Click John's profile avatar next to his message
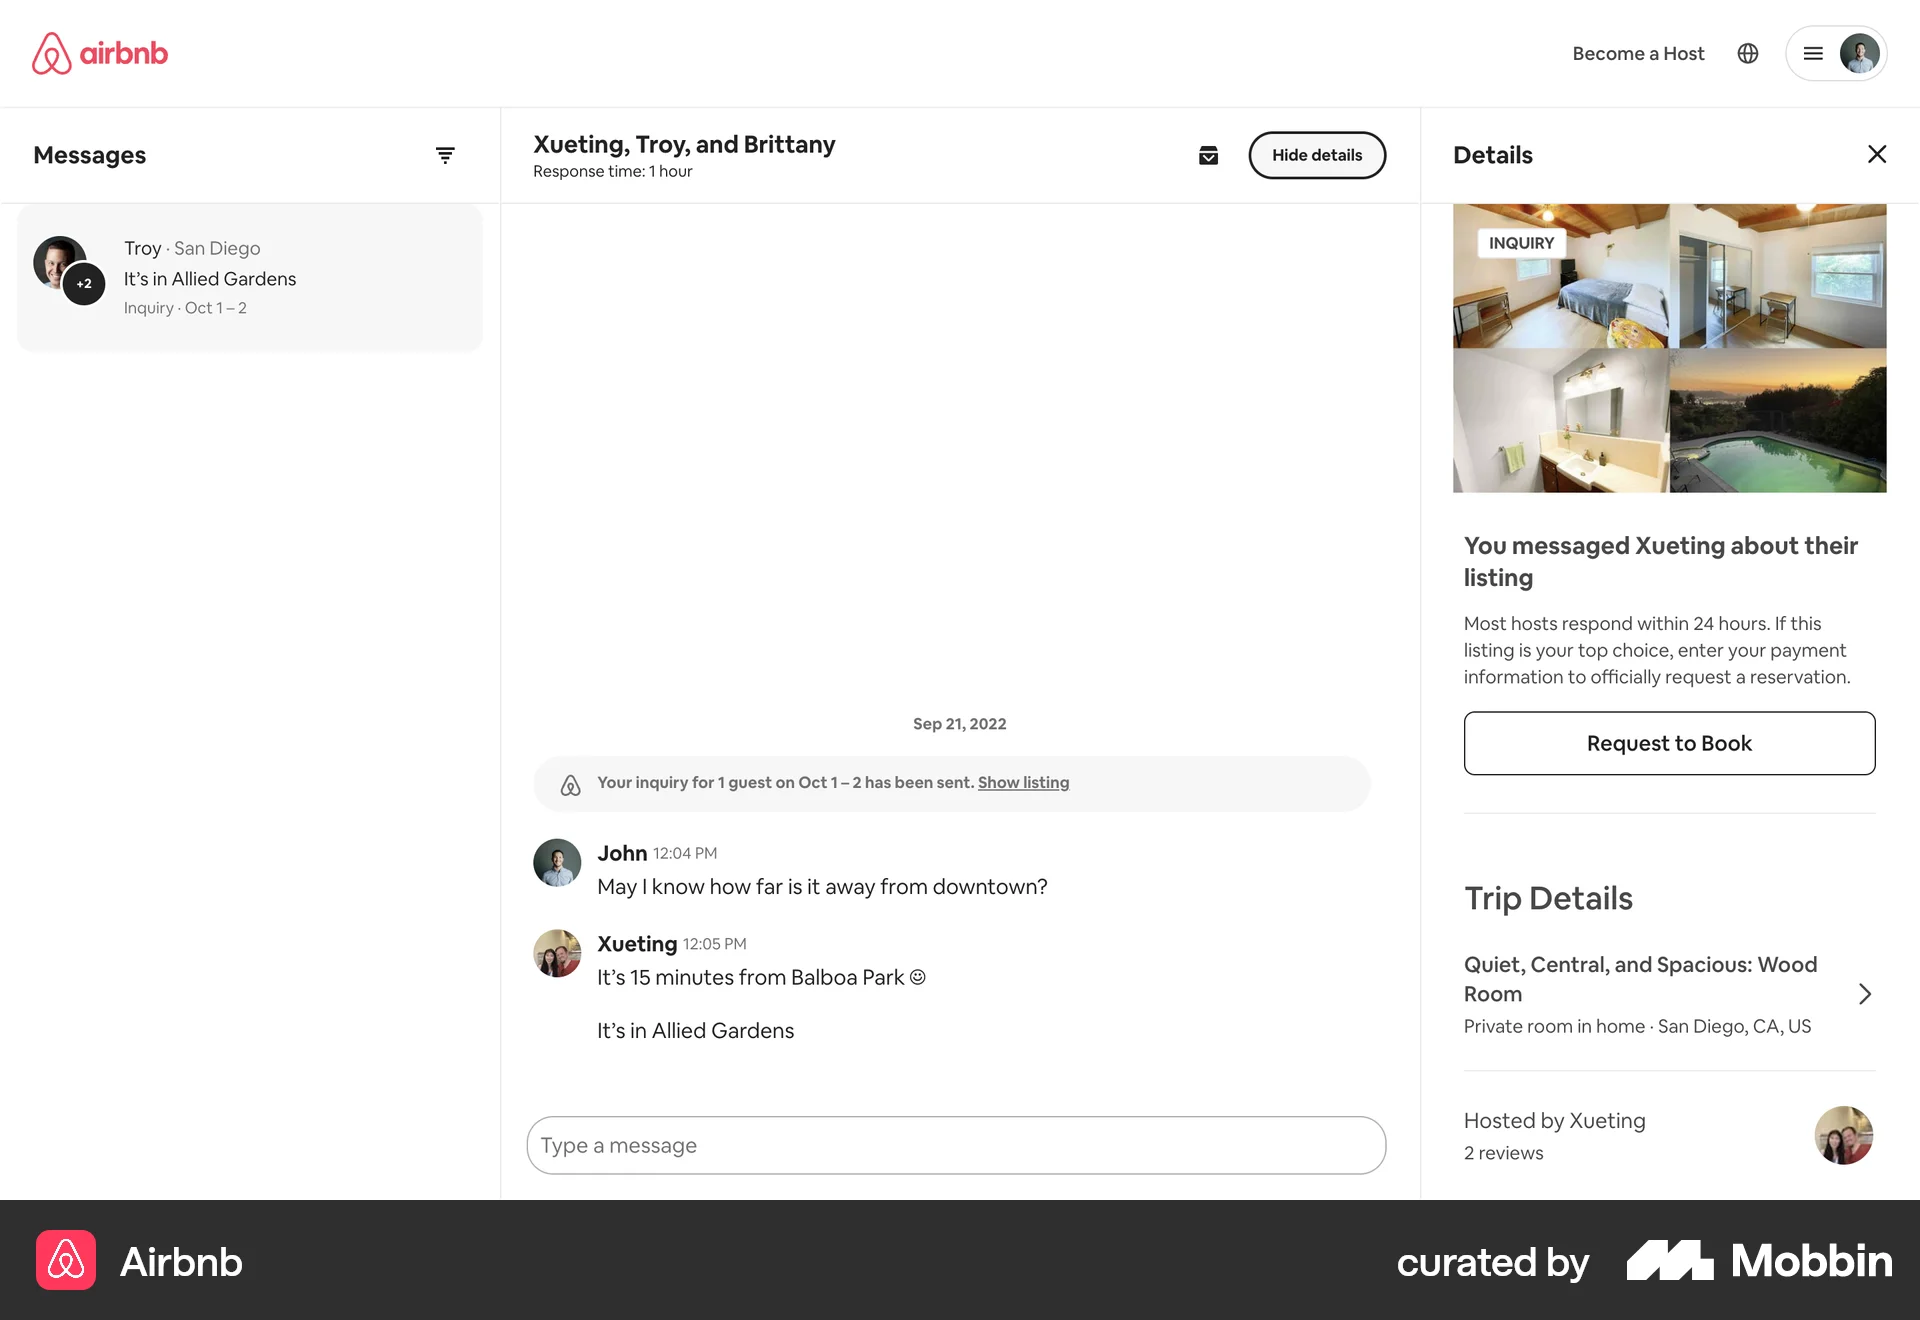 [x=557, y=862]
